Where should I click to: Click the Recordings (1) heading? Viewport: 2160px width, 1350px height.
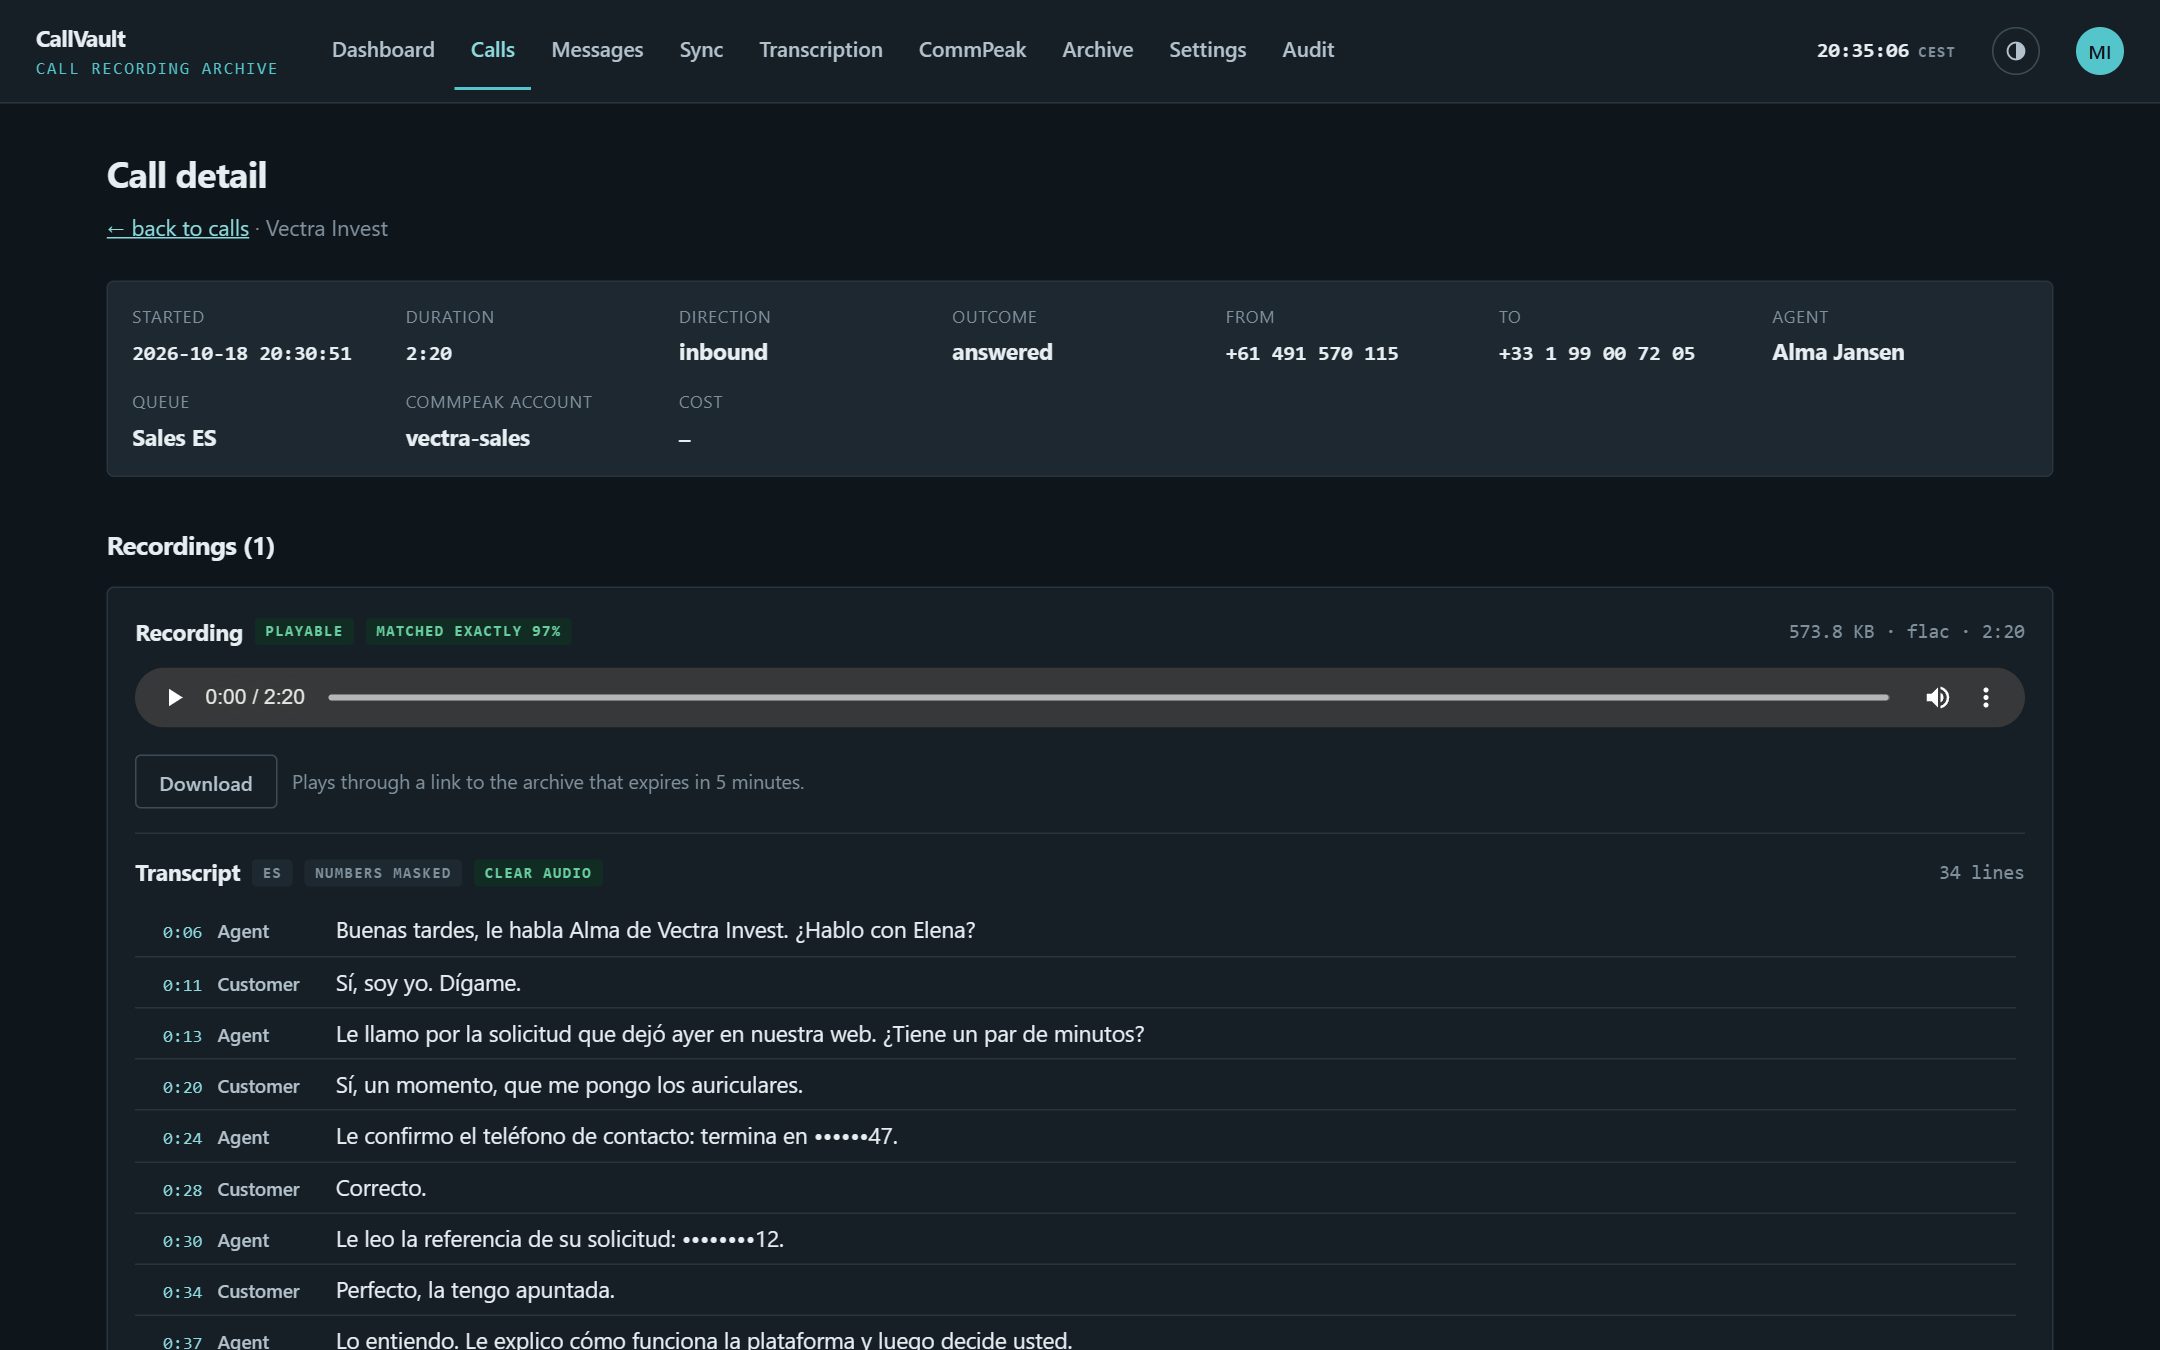tap(191, 546)
